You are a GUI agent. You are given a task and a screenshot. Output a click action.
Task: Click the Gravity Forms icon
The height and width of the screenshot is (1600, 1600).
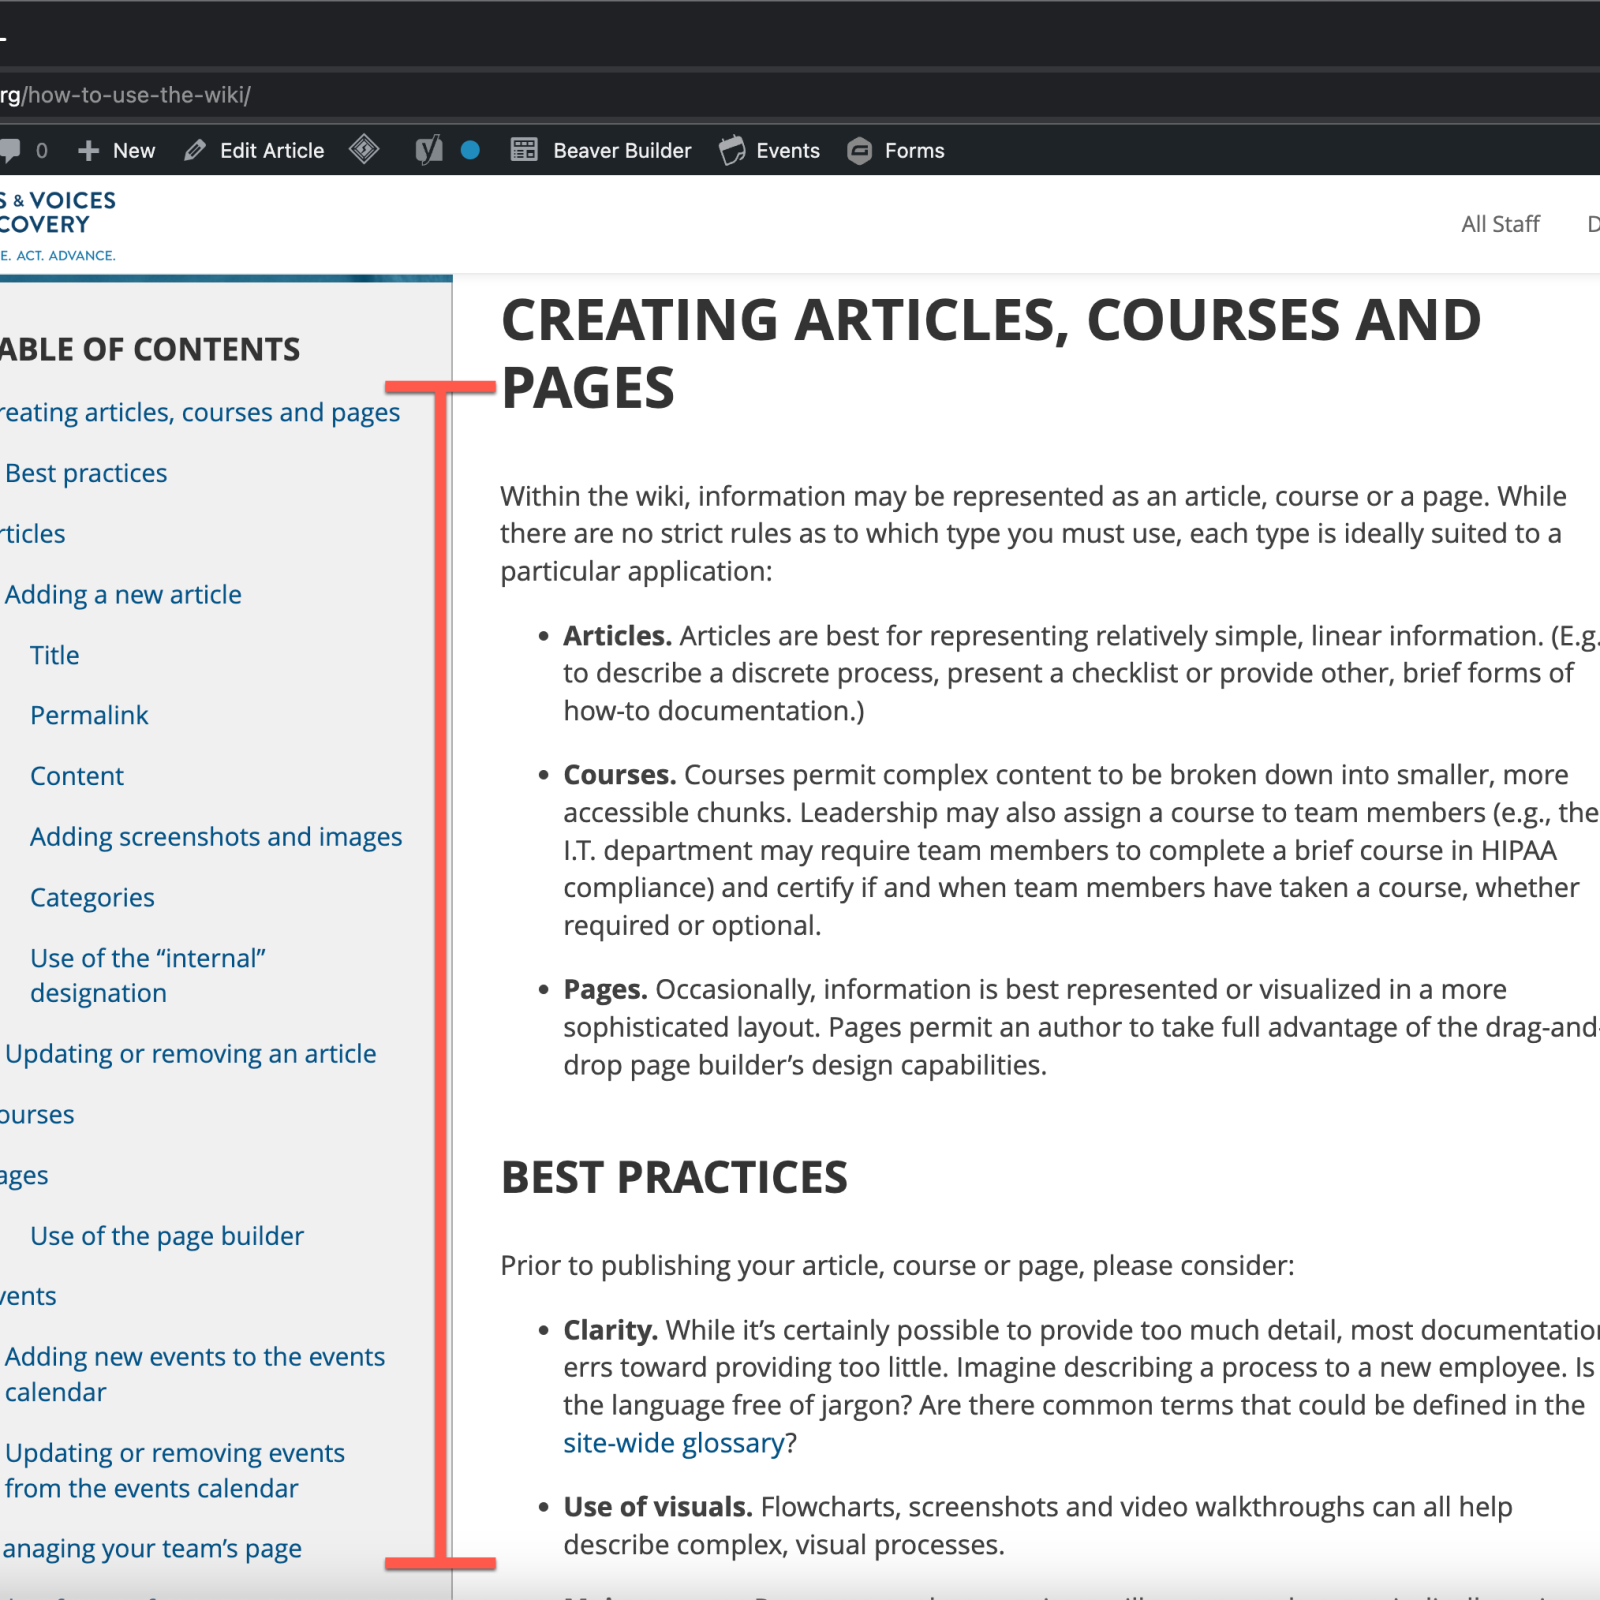(x=859, y=151)
